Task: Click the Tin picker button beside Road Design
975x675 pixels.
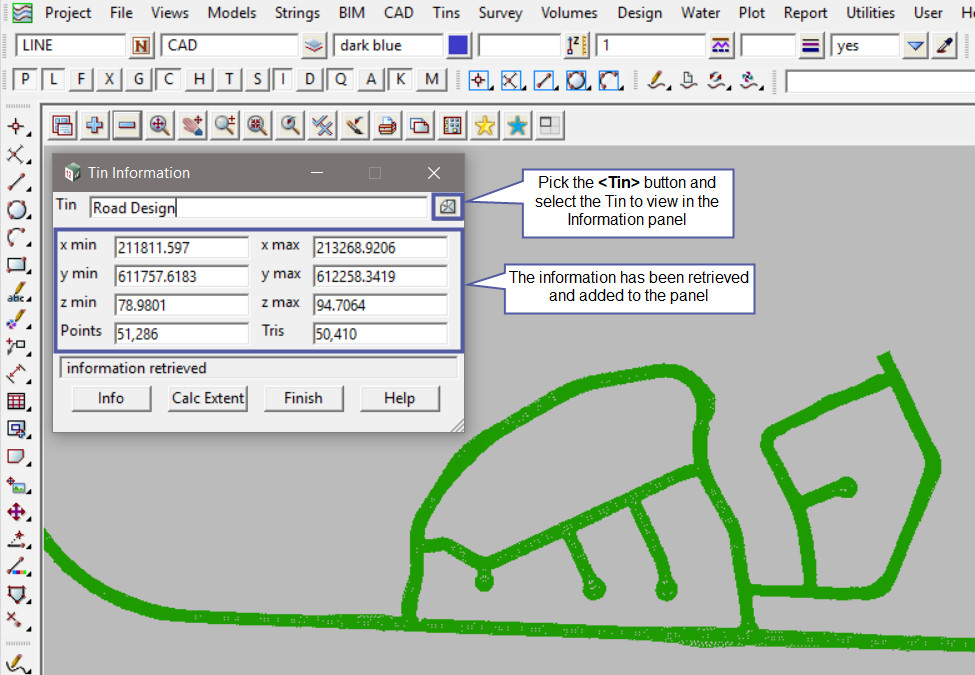Action: pyautogui.click(x=447, y=207)
